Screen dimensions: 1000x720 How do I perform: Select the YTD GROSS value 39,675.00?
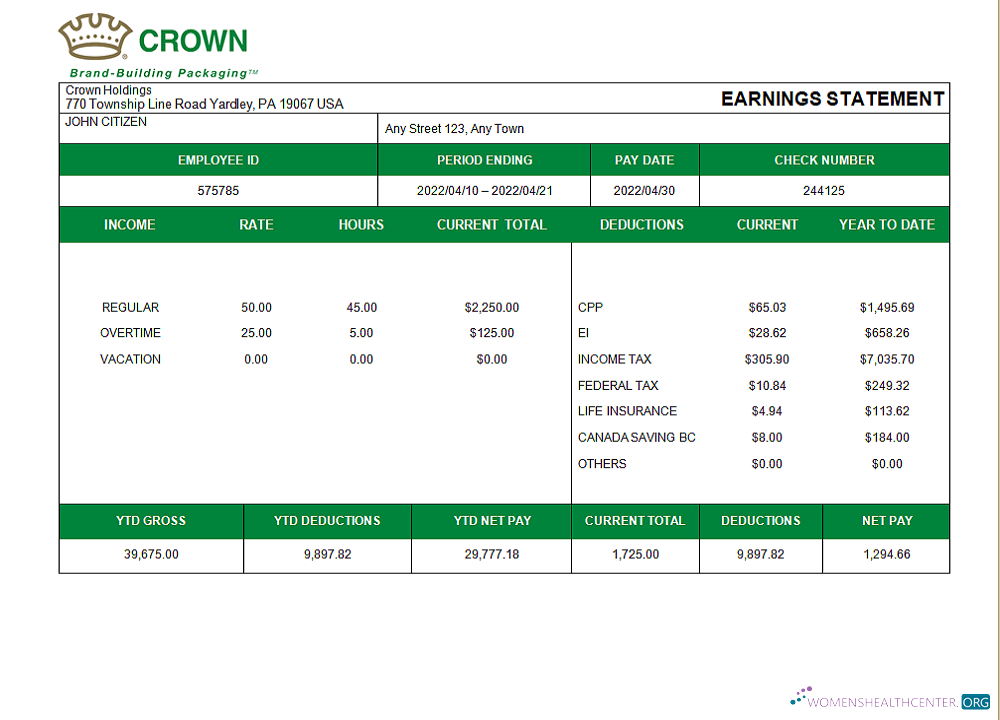click(151, 554)
